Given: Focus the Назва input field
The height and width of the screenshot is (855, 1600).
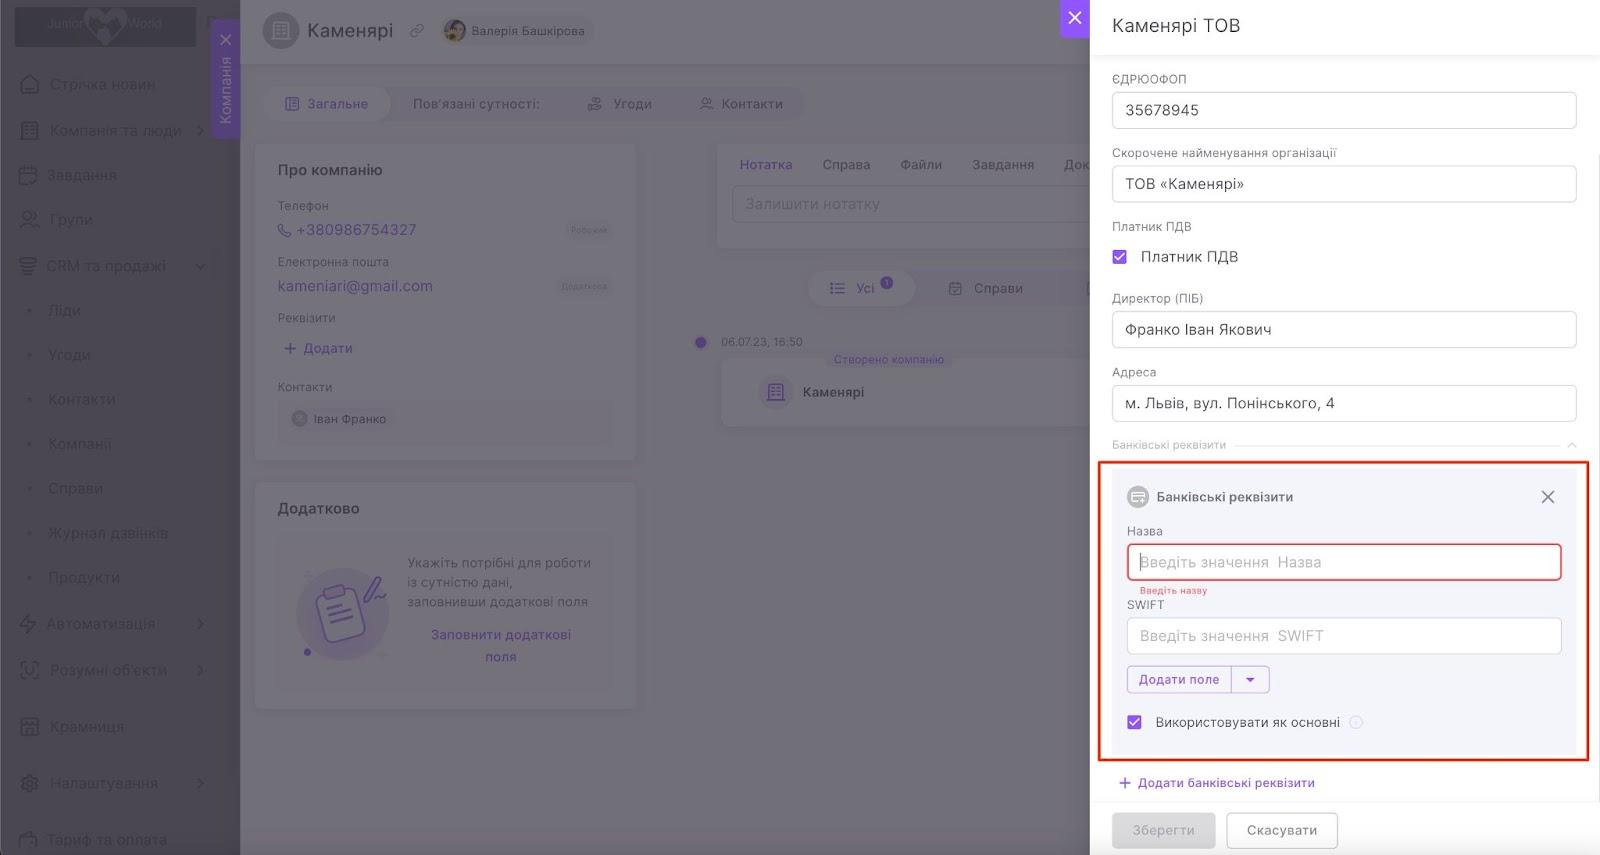Looking at the screenshot, I should (x=1344, y=562).
